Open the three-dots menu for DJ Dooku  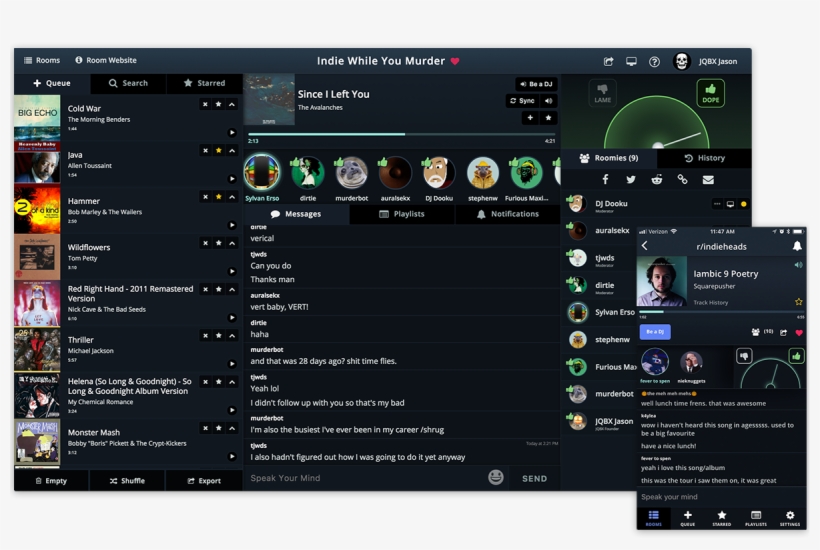pyautogui.click(x=717, y=204)
